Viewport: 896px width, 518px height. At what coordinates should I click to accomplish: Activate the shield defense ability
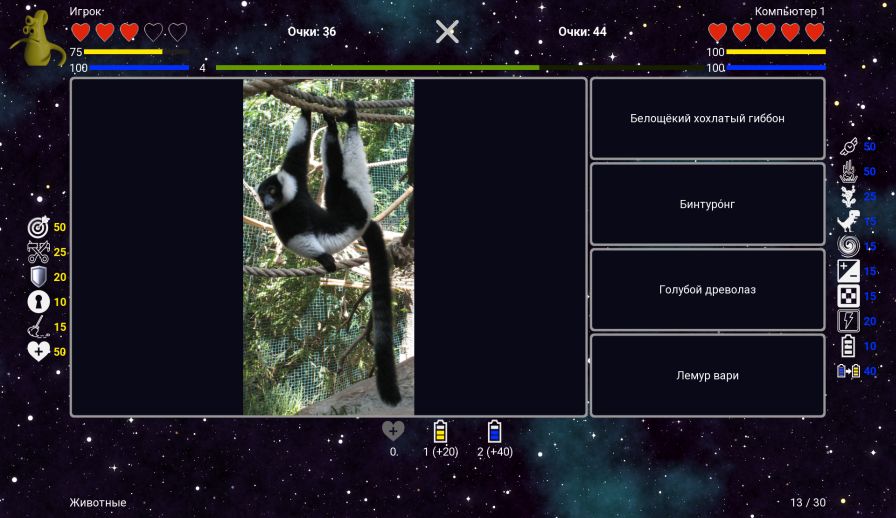tap(38, 277)
